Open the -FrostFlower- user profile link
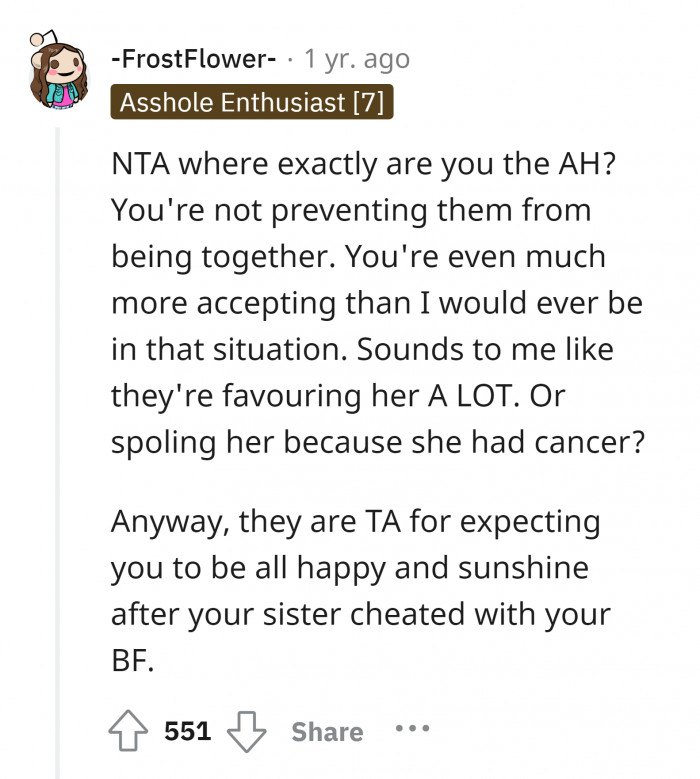Image resolution: width=700 pixels, height=779 pixels. pyautogui.click(x=194, y=59)
